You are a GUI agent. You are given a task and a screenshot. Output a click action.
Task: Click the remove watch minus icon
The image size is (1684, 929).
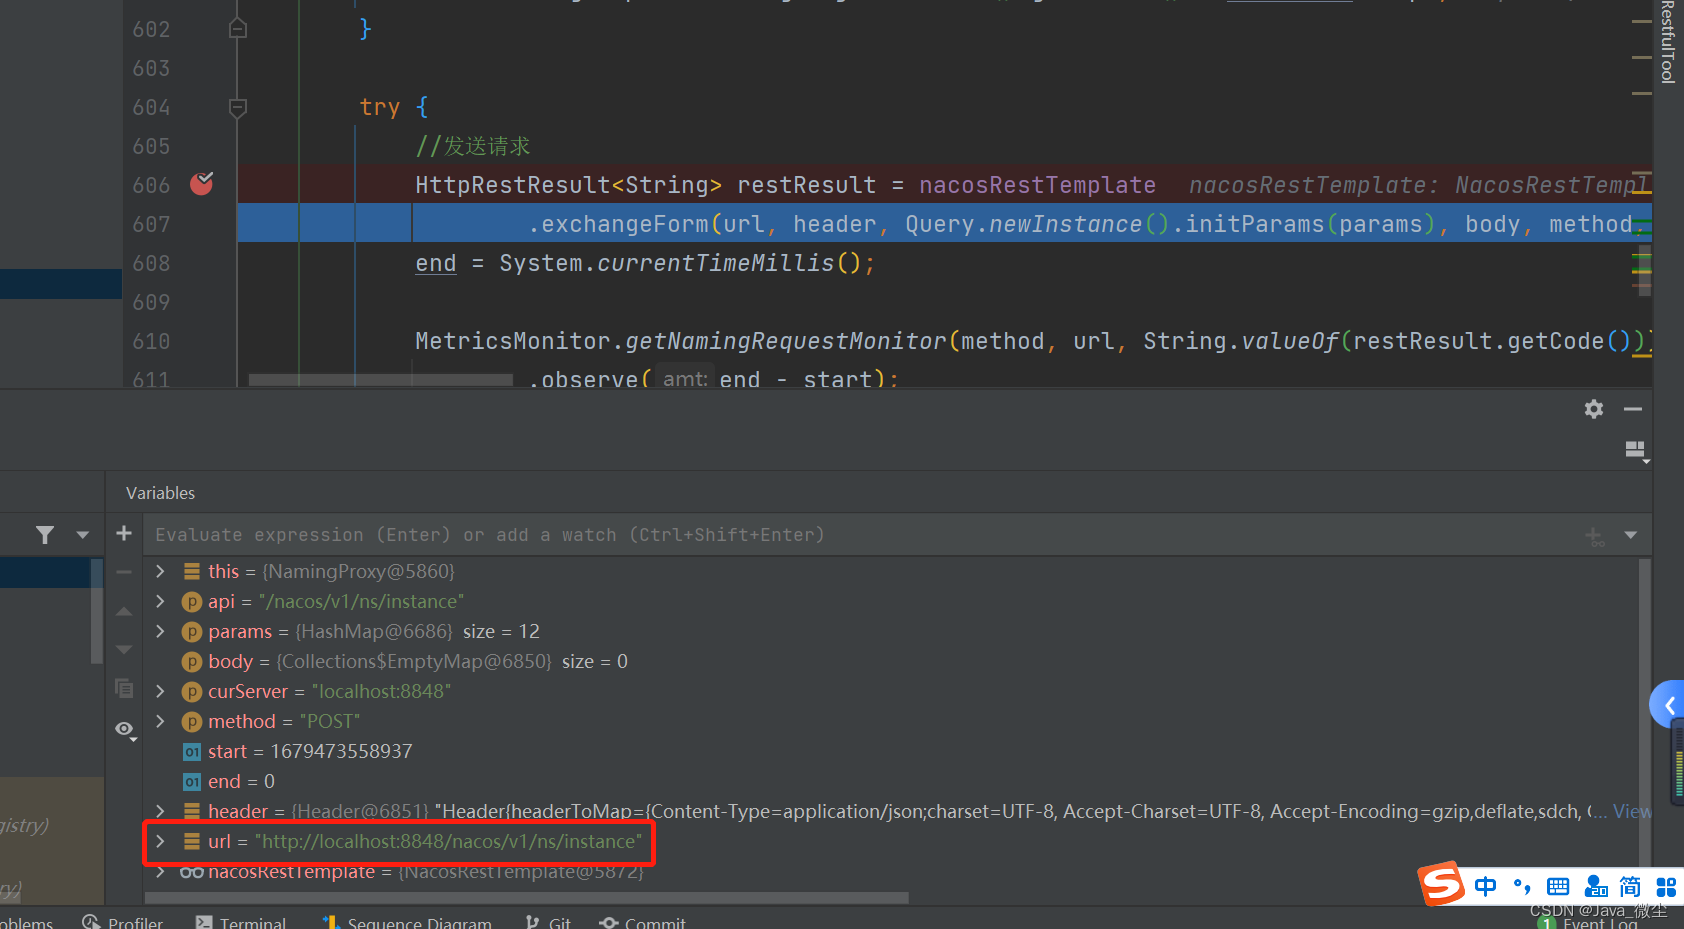coord(124,572)
